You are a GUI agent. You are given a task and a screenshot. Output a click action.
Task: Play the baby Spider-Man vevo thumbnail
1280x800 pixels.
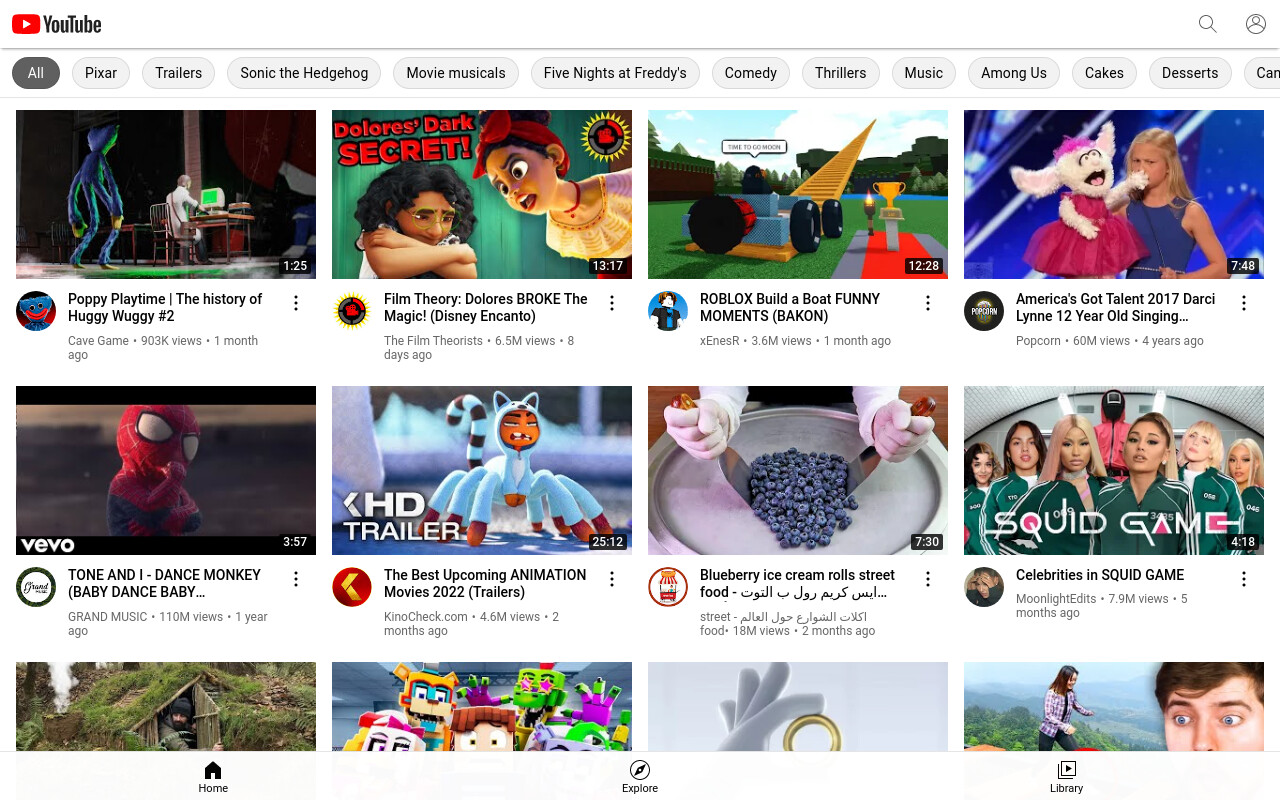166,470
